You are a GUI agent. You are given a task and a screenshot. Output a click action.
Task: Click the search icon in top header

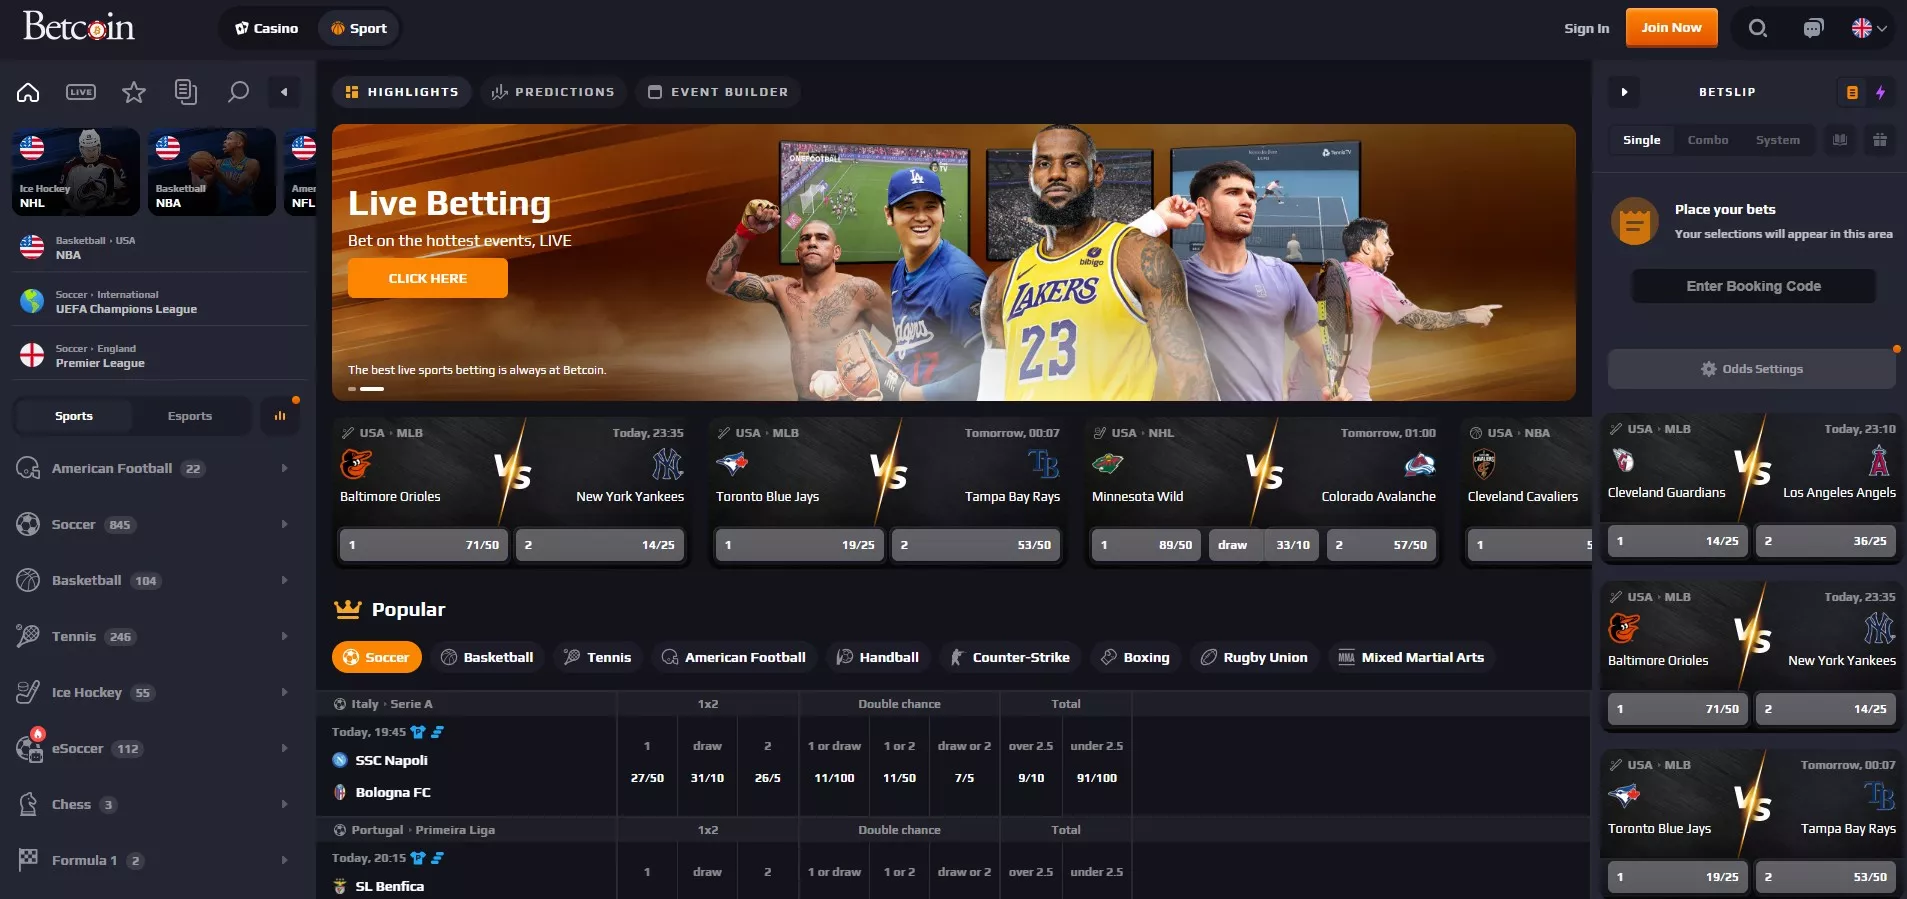pos(1757,28)
